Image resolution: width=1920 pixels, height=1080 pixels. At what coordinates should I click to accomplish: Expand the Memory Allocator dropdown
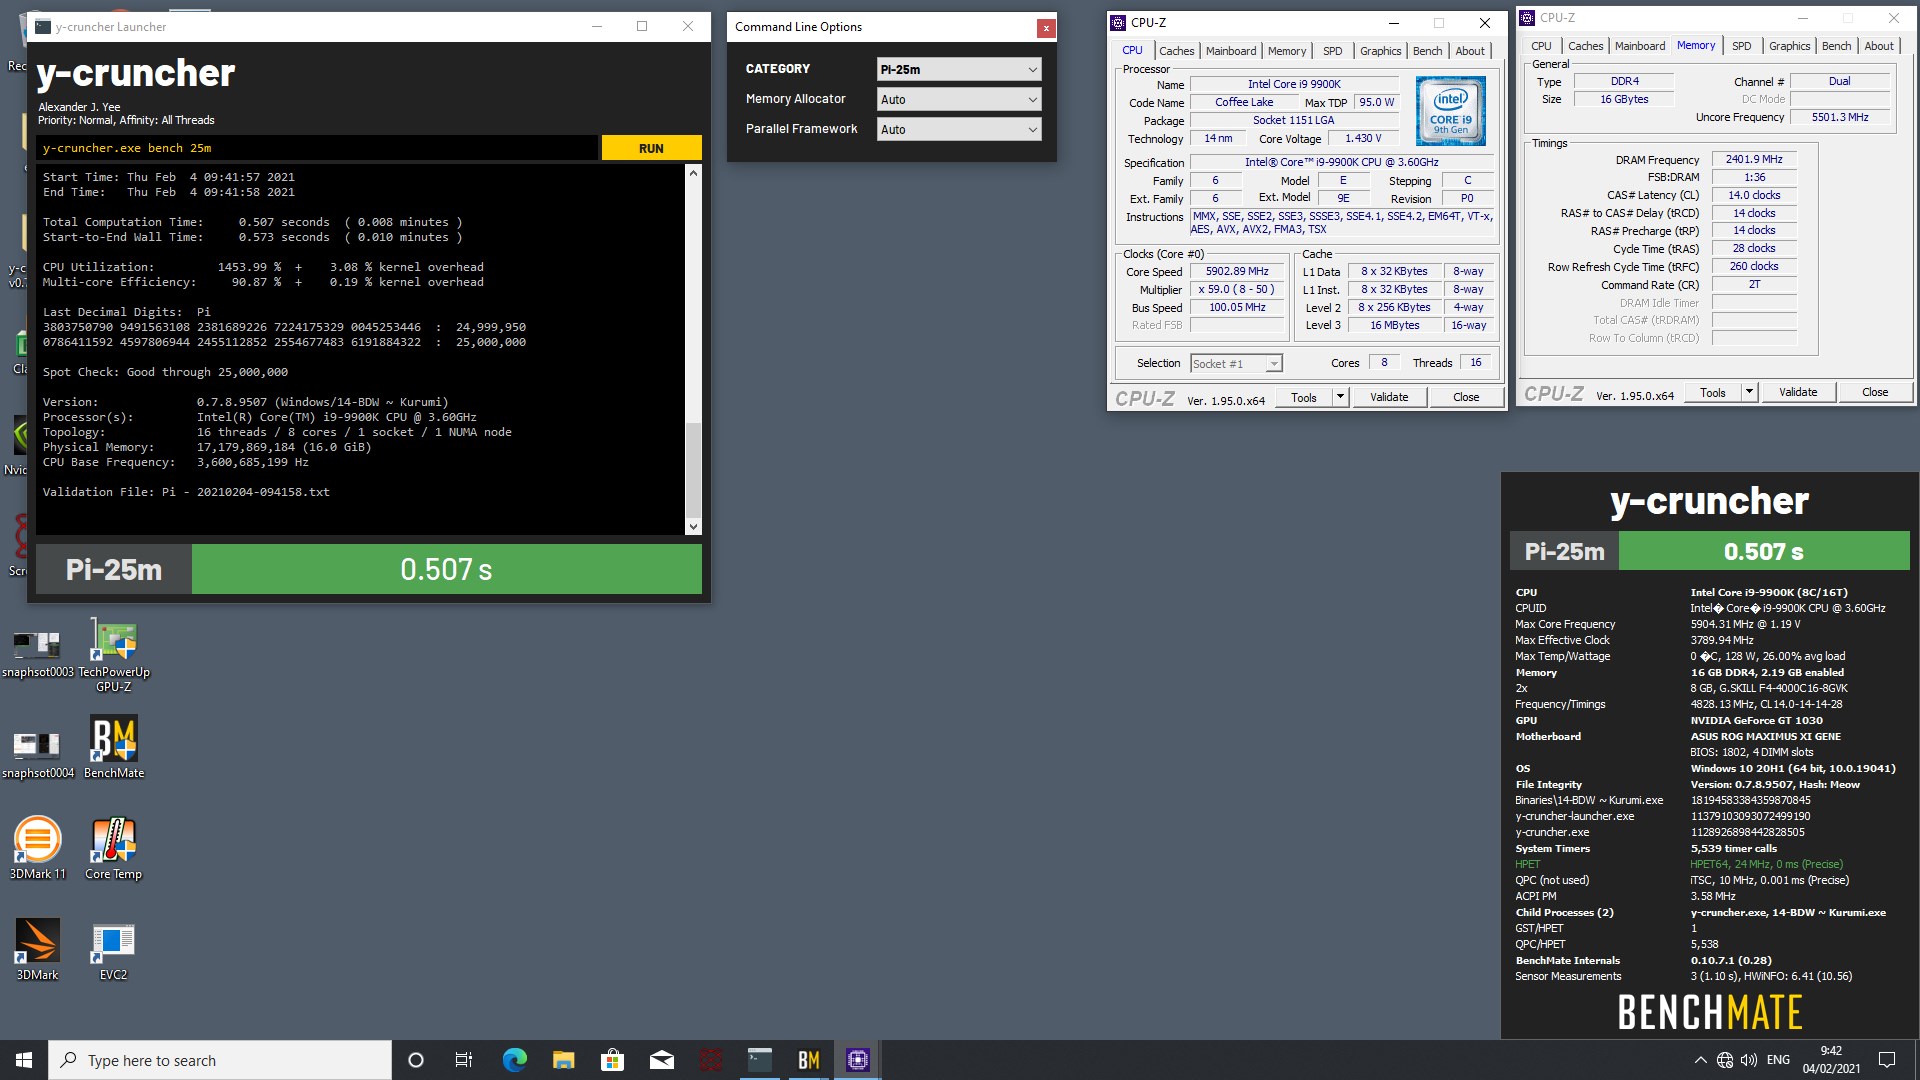(959, 99)
